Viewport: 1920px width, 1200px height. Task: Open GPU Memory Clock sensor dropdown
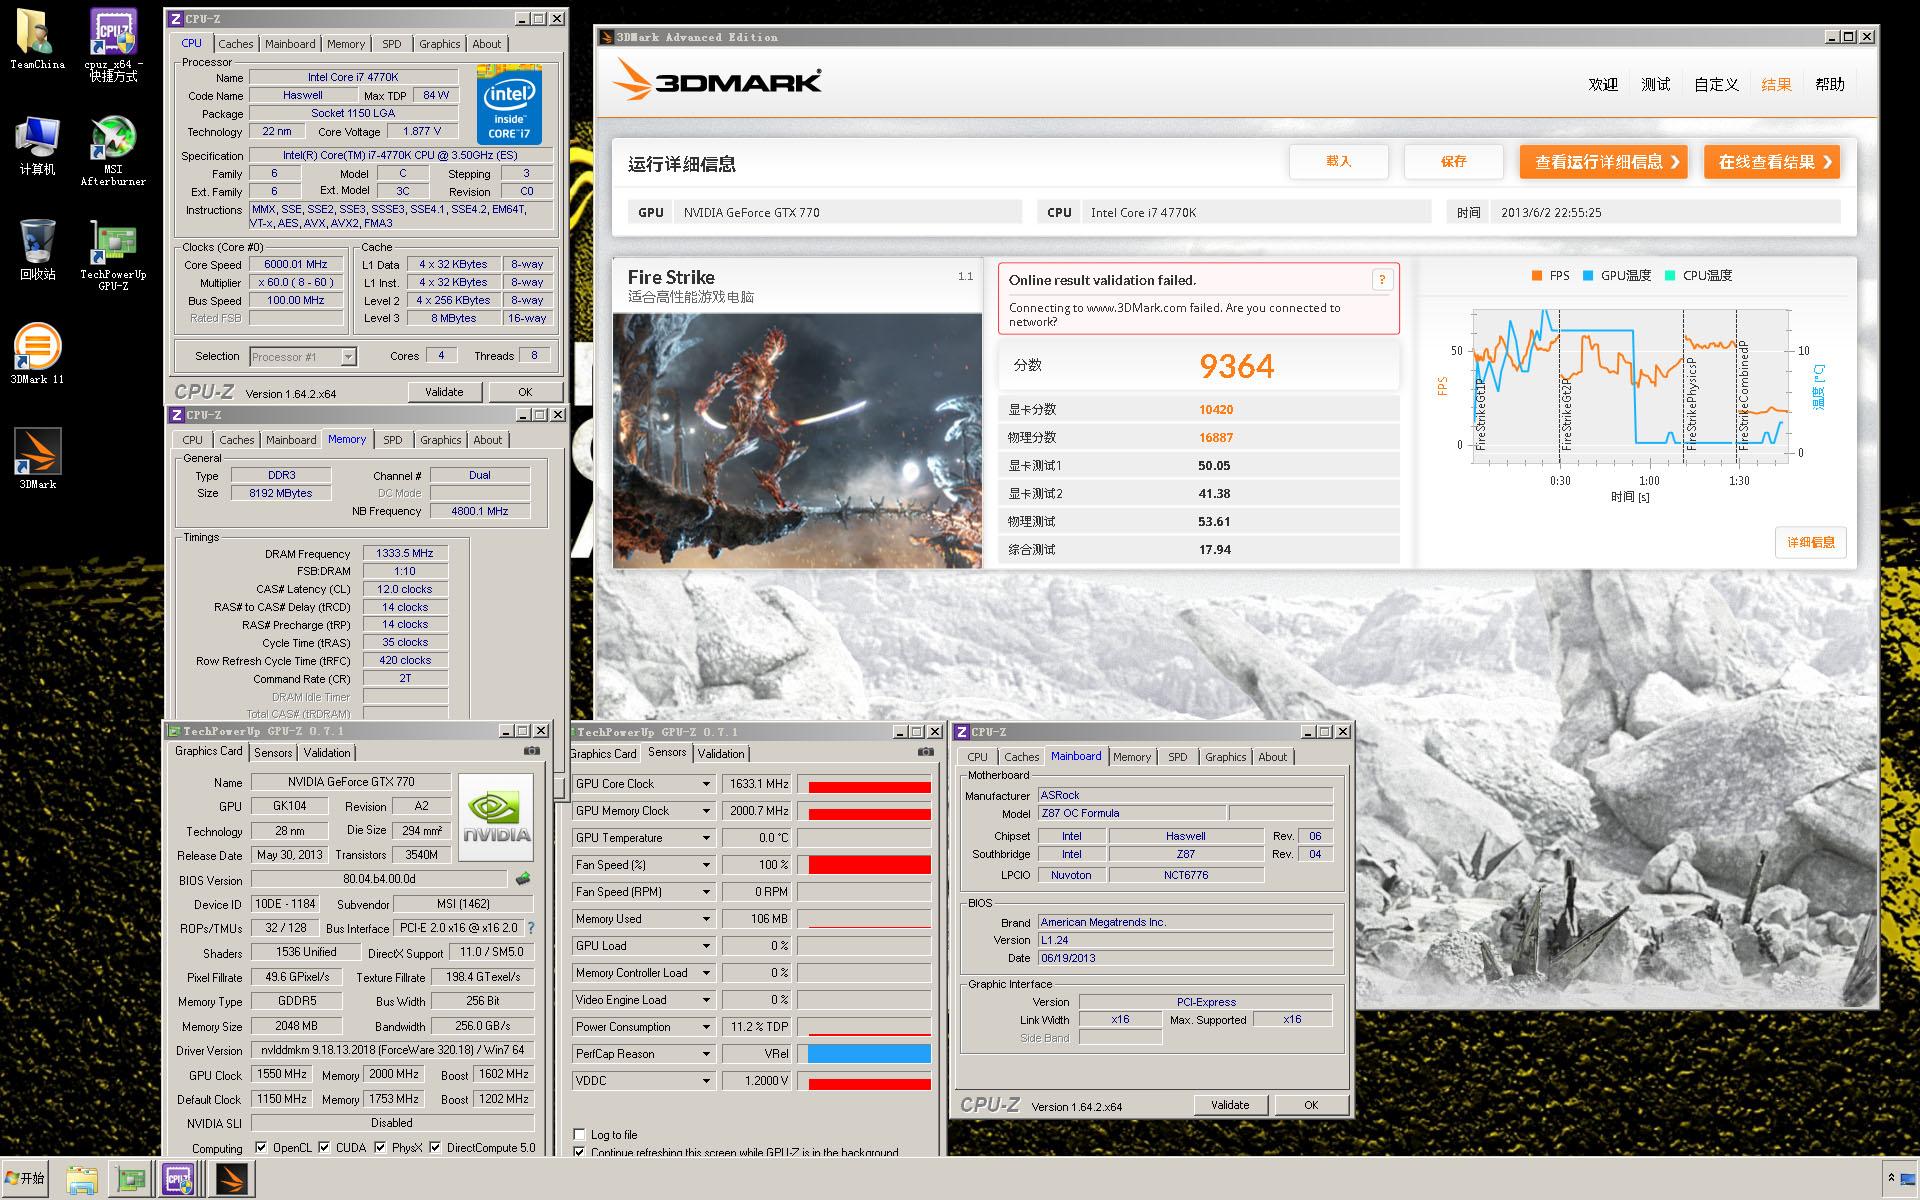[x=706, y=811]
